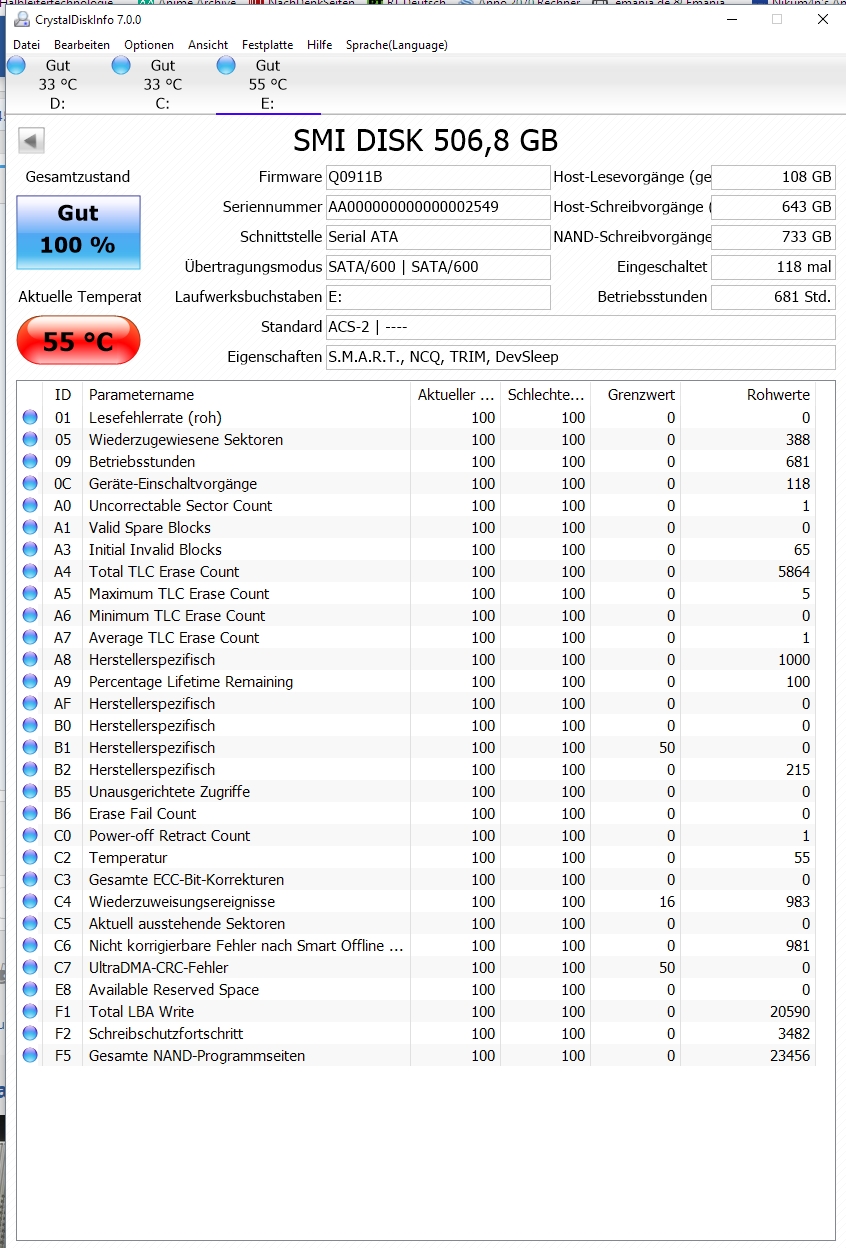The height and width of the screenshot is (1248, 846).
Task: Click status orb for Unausgerichtete Zugriffe
Action: tap(30, 792)
